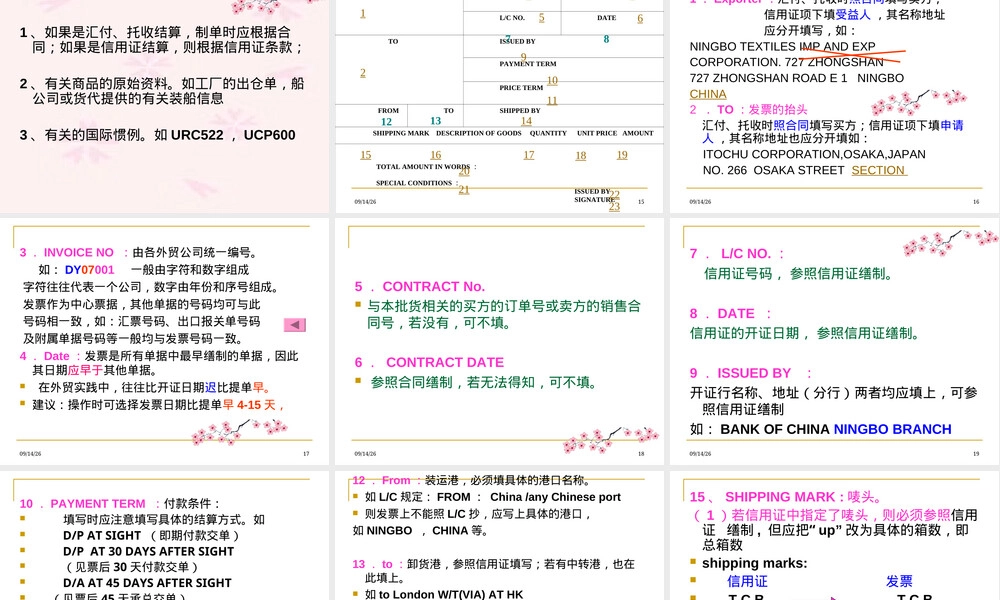Click 'ITOCHU CORPORATION,OSAKA,JAPAN' text

(814, 154)
